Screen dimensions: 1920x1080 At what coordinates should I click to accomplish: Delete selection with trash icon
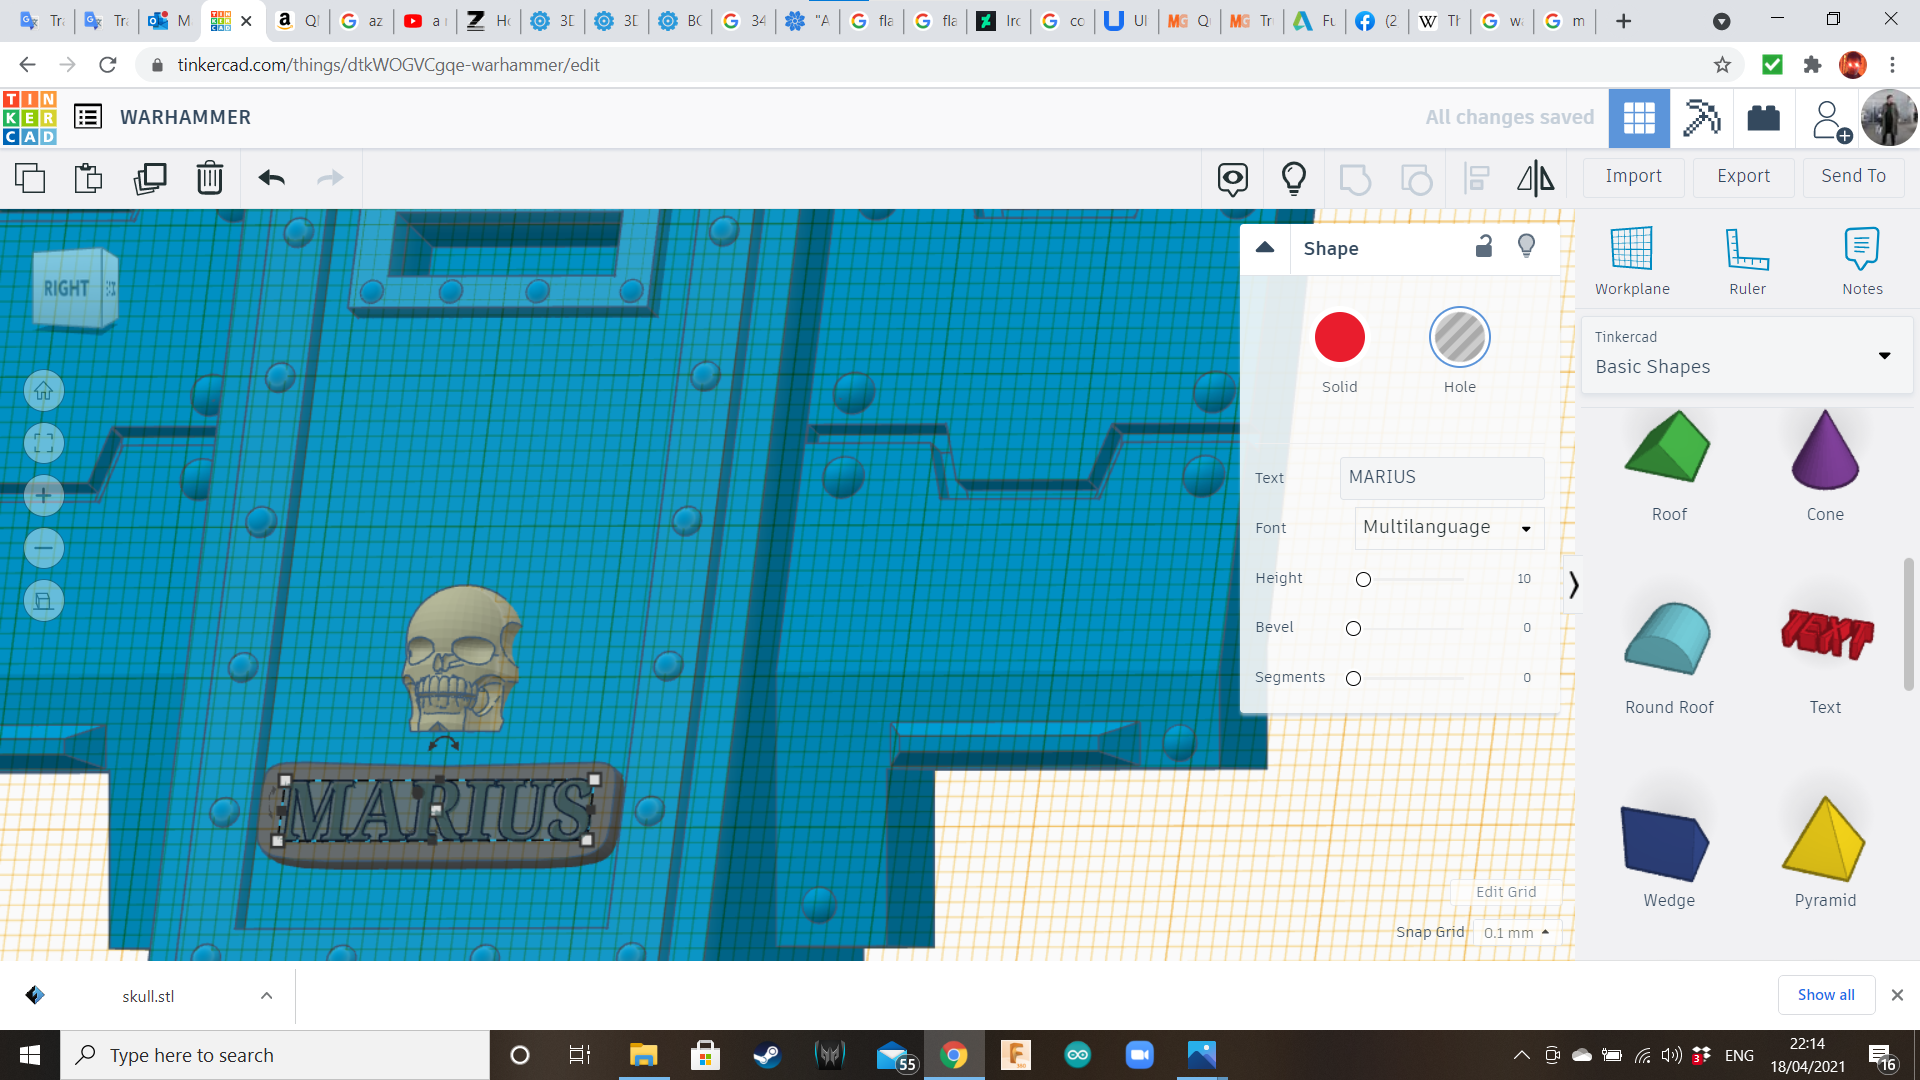[209, 178]
